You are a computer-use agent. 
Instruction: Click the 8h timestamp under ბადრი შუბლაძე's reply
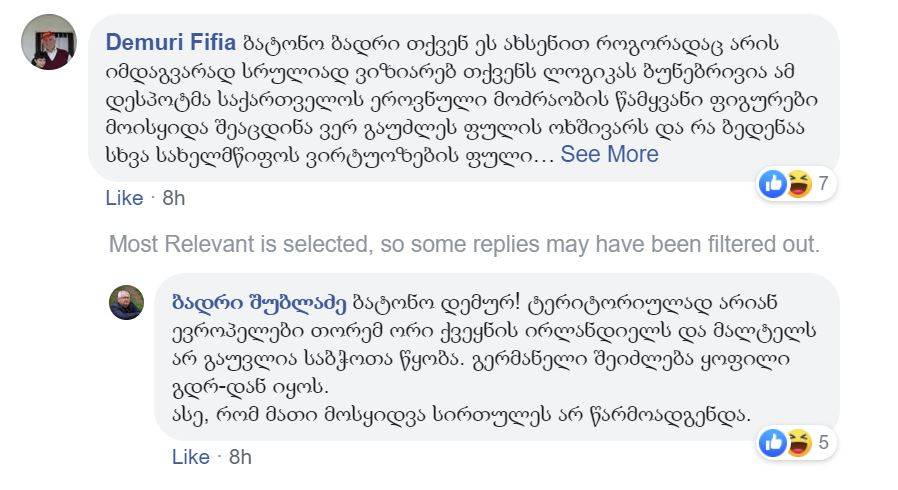click(x=240, y=457)
